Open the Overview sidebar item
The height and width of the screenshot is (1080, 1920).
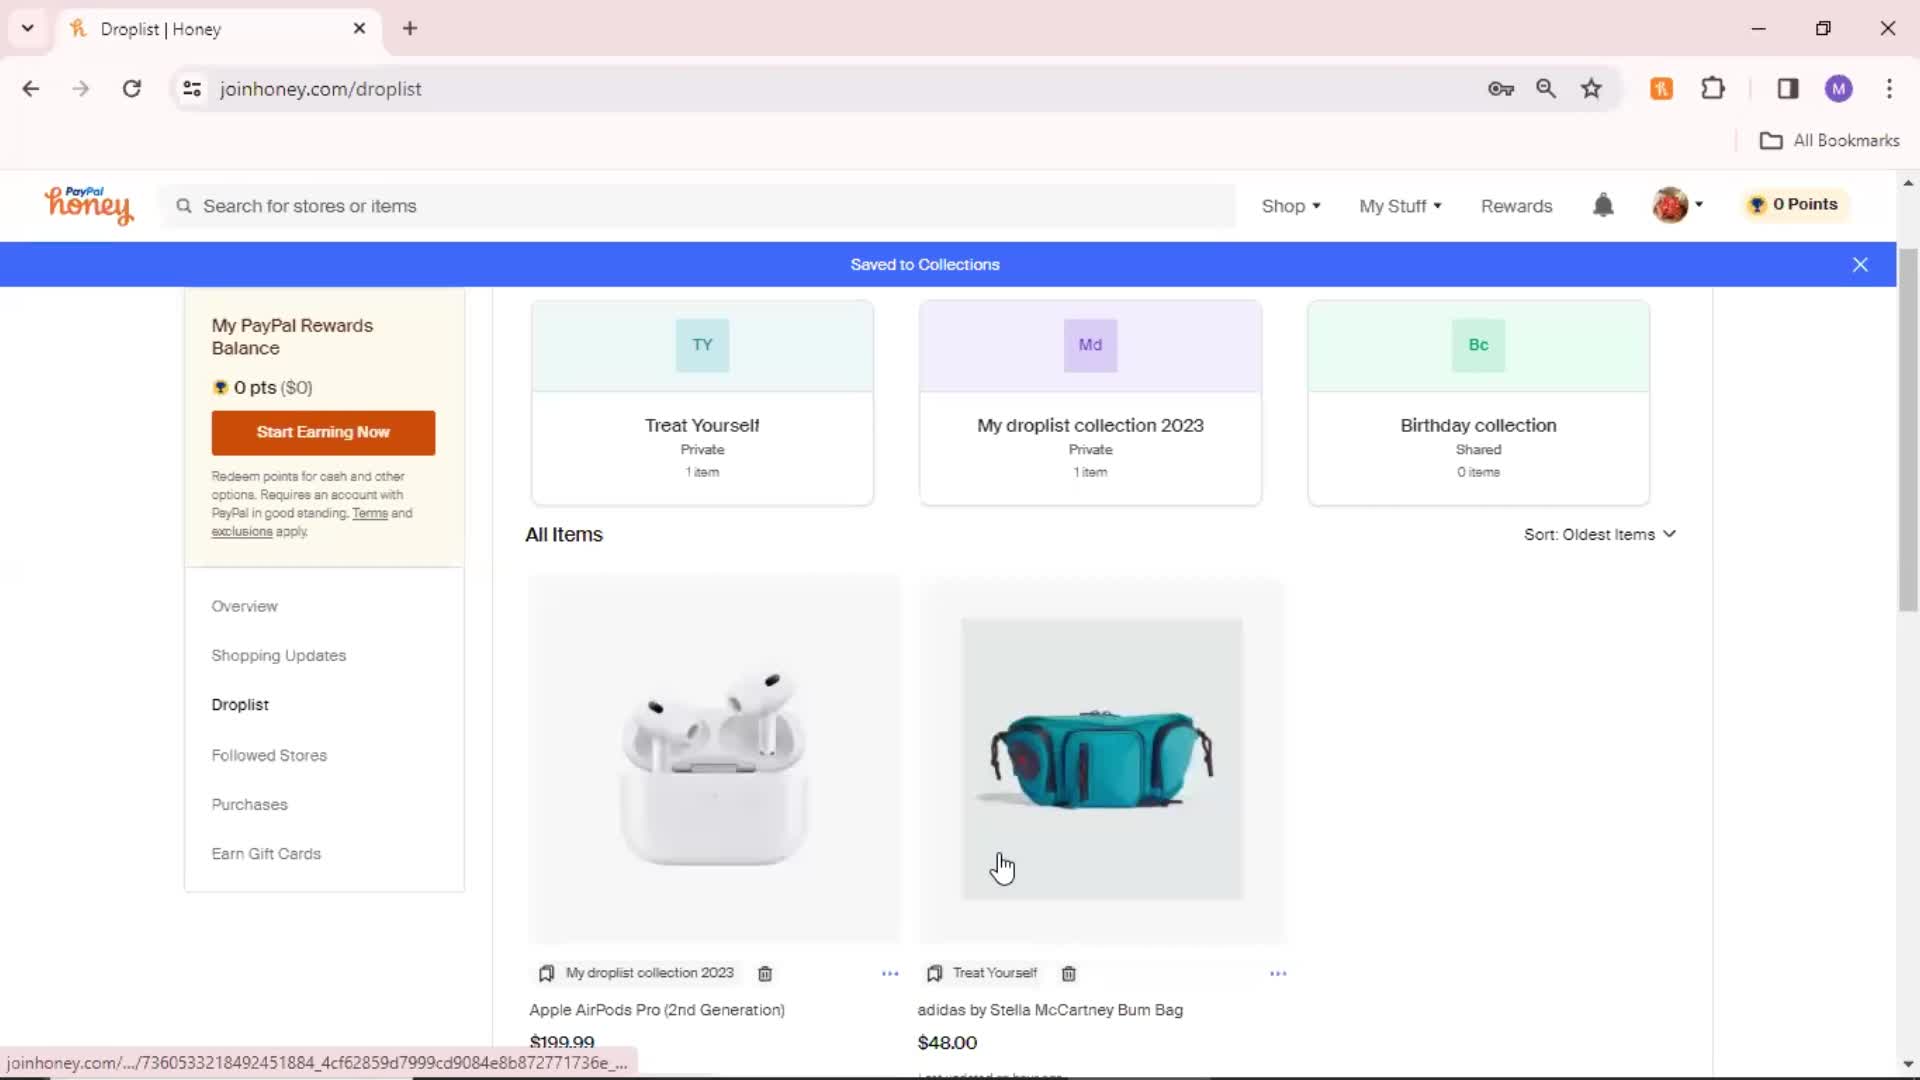244,607
